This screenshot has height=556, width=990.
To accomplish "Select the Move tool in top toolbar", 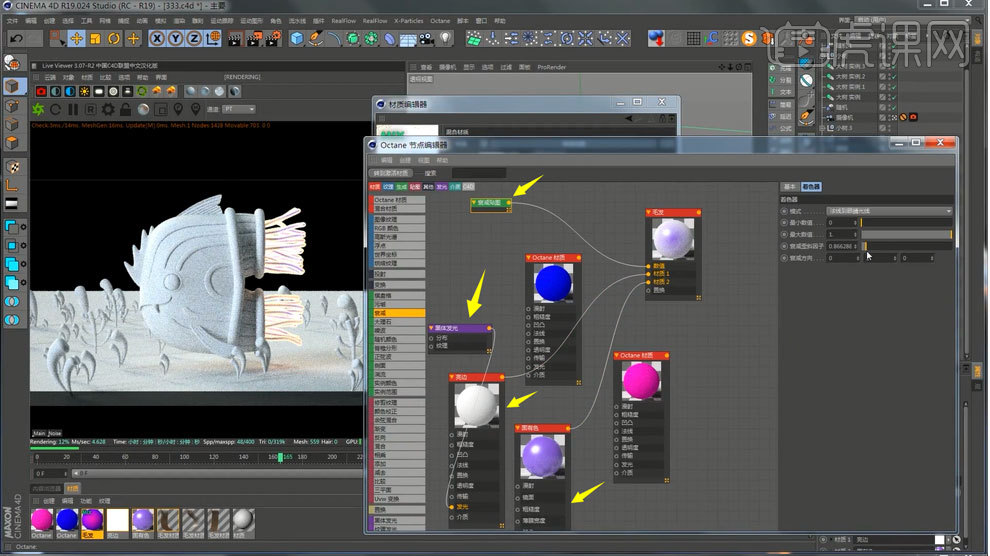I will pyautogui.click(x=76, y=38).
